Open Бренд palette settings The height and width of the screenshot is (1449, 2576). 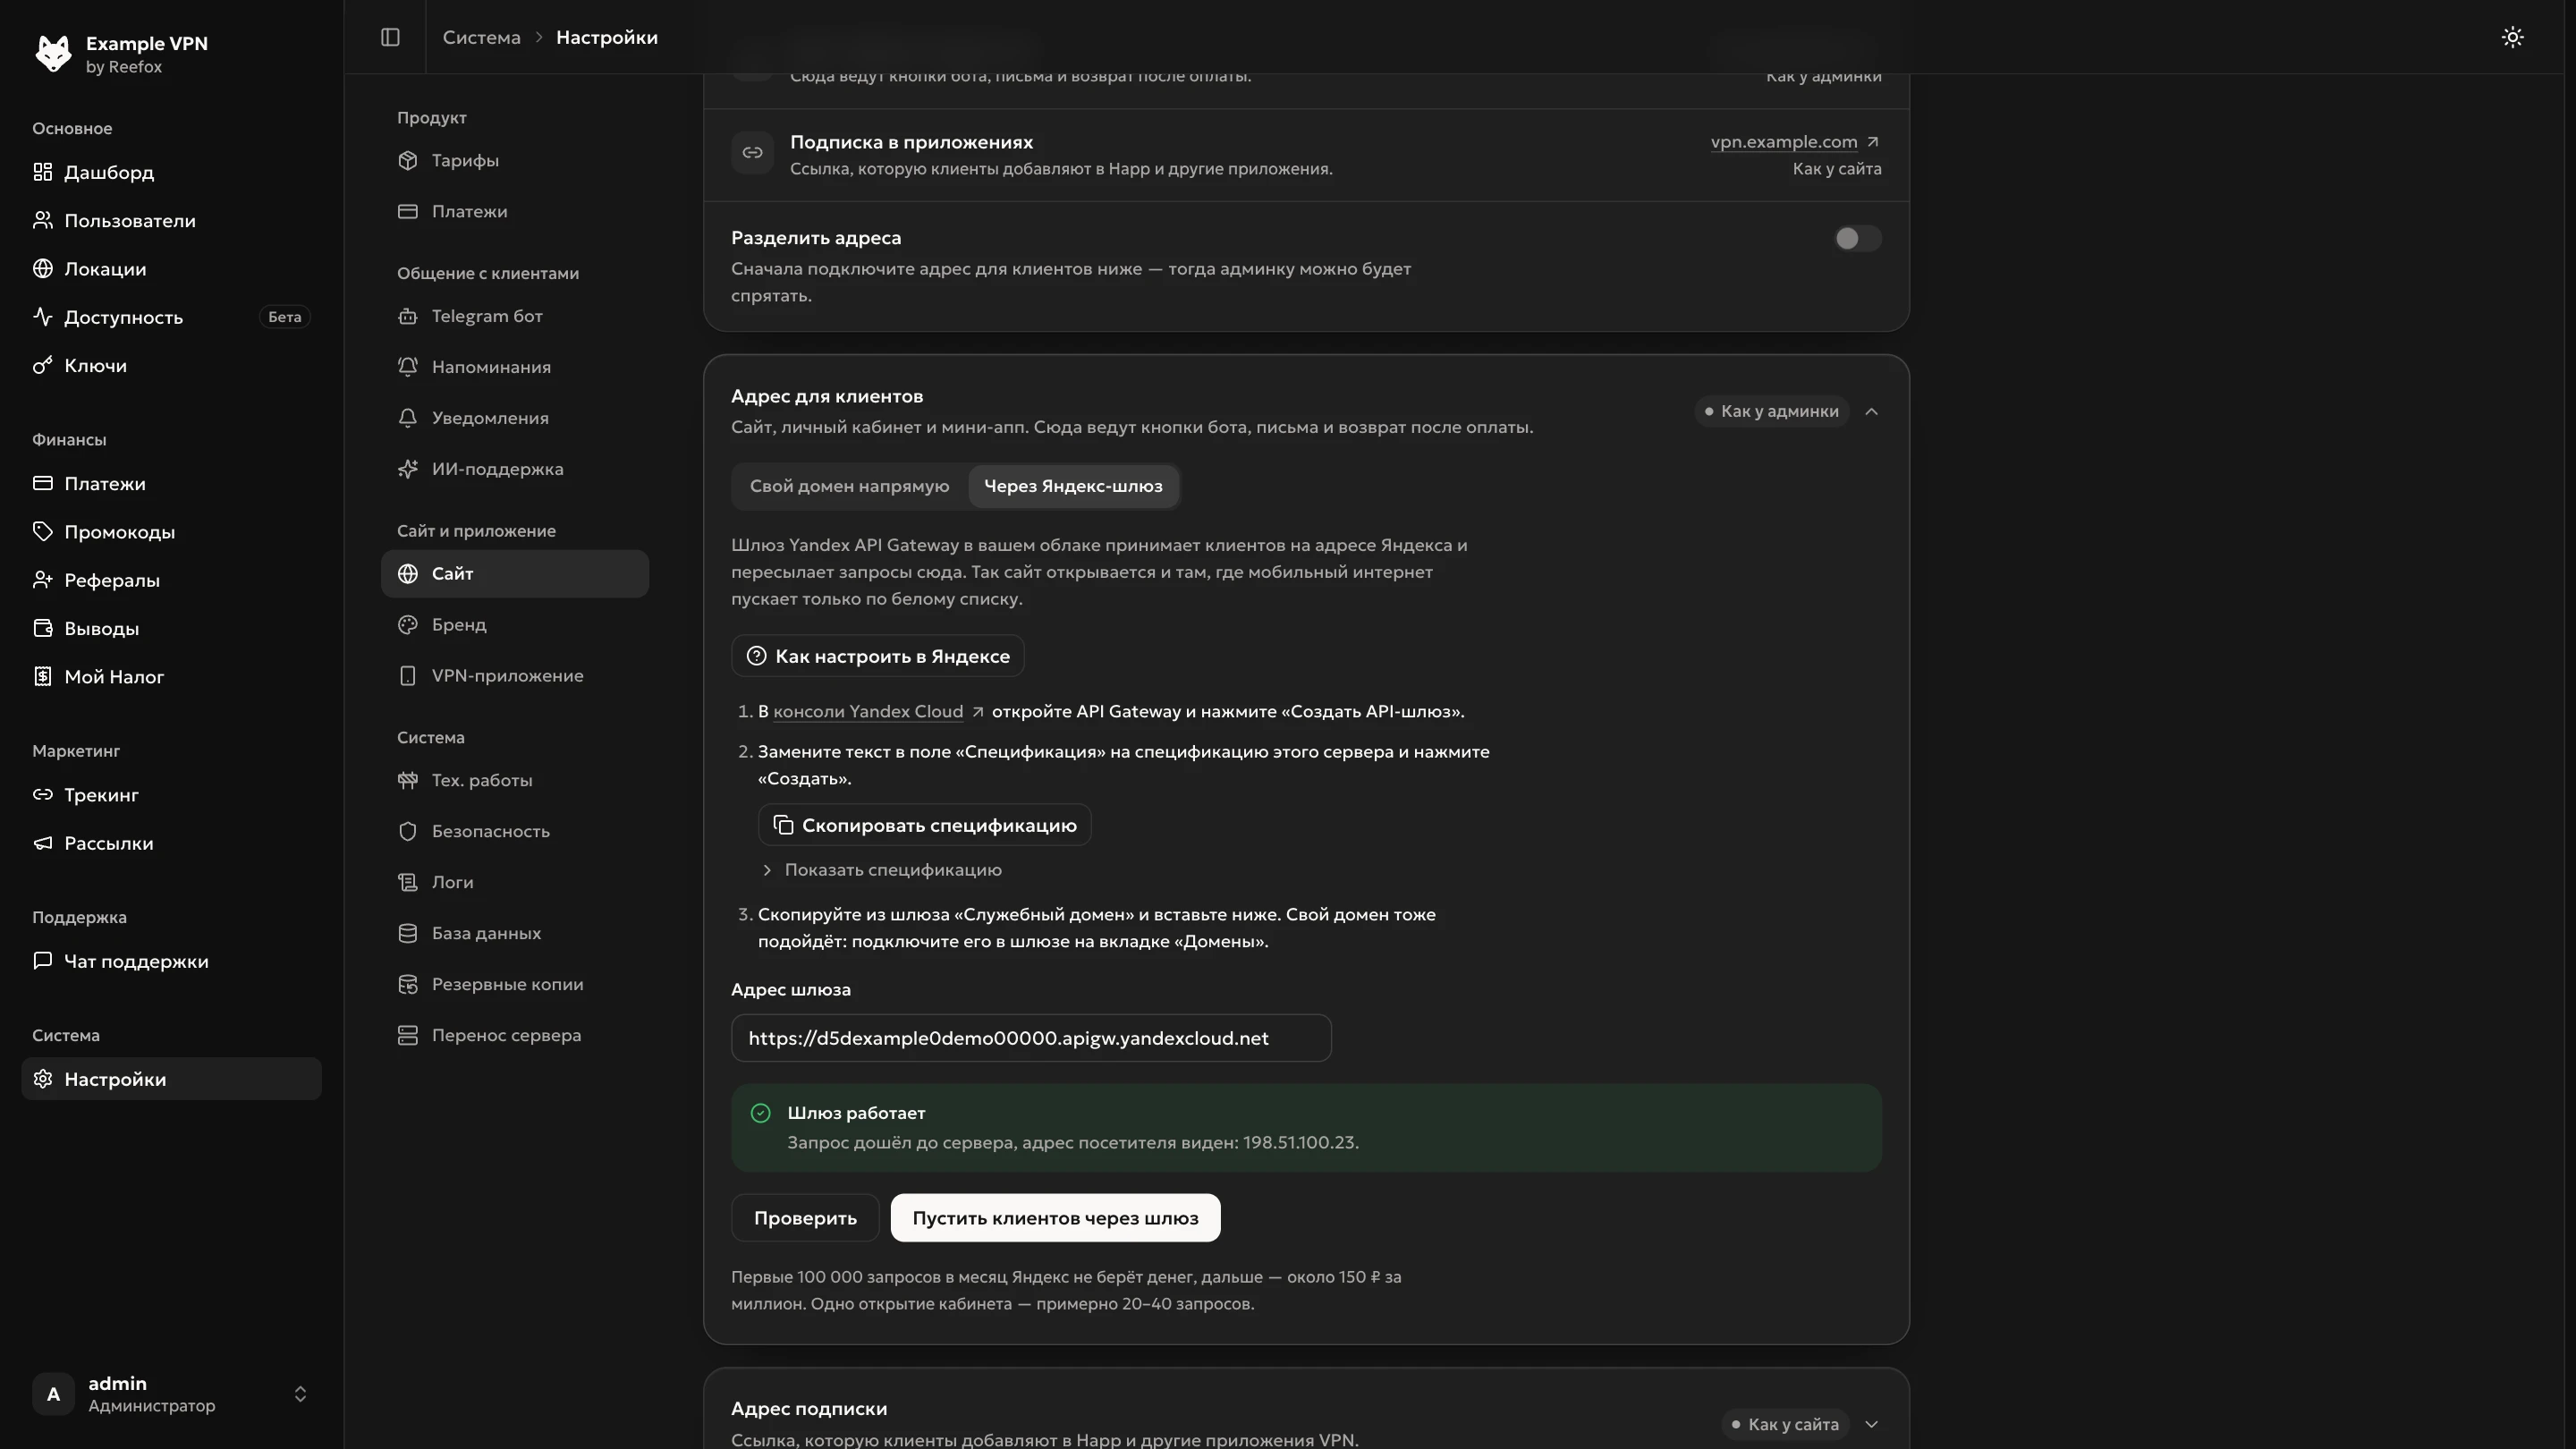tap(515, 624)
